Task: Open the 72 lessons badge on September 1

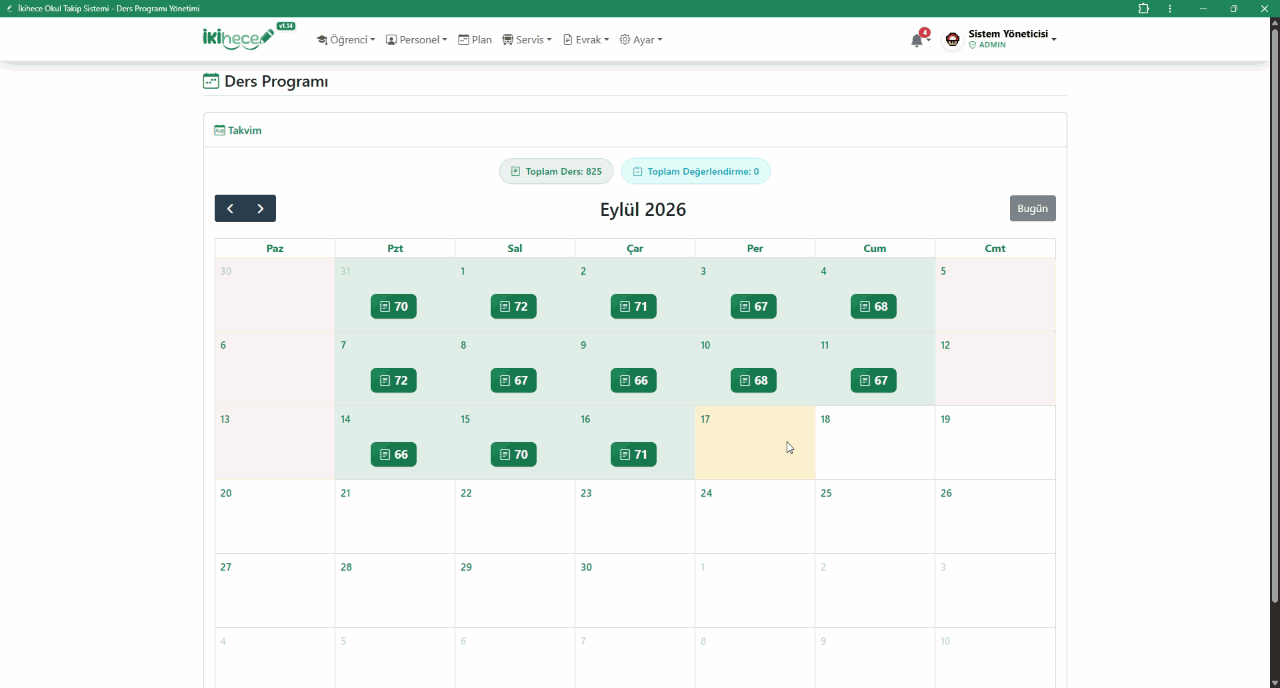Action: pyautogui.click(x=513, y=306)
